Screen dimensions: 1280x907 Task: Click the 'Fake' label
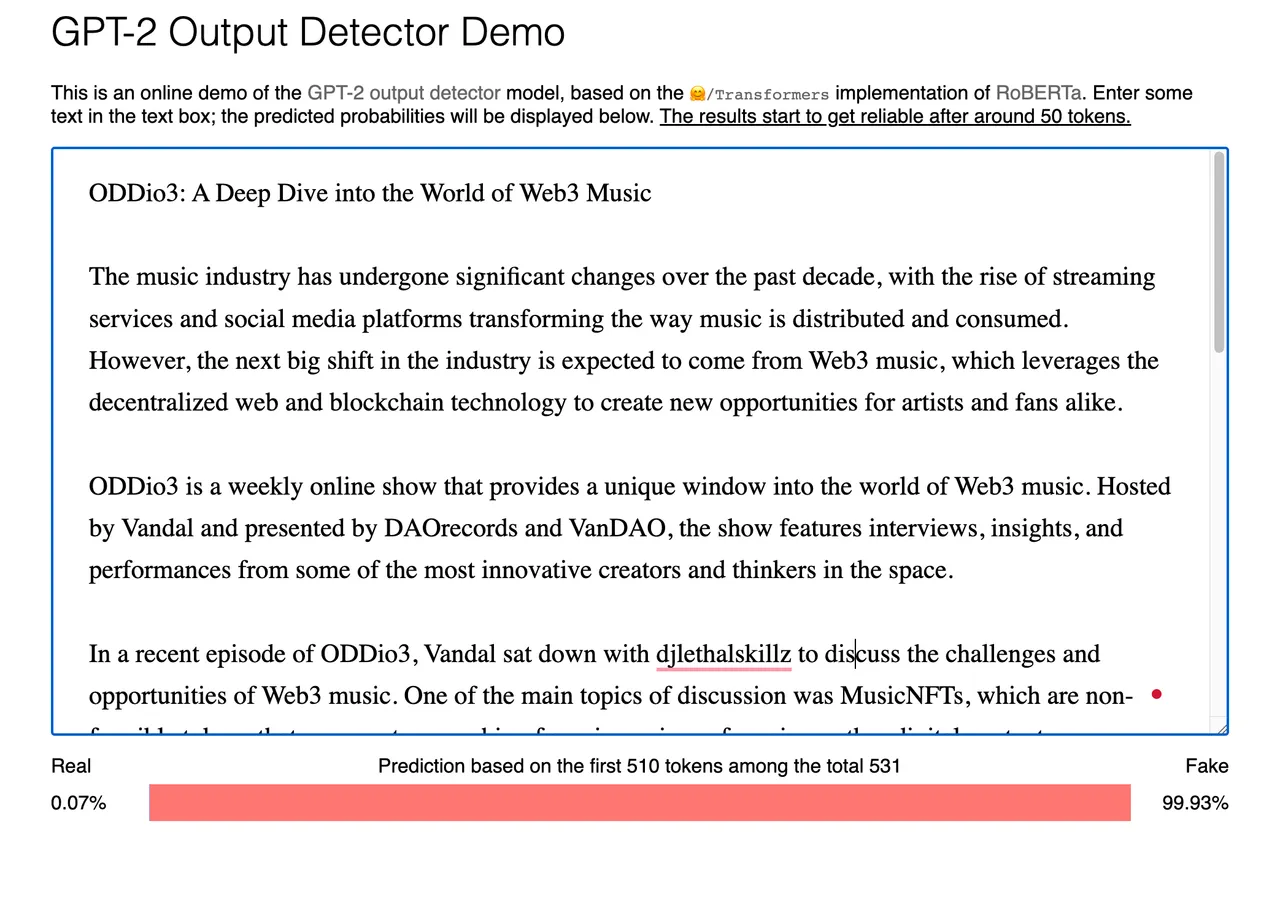(1207, 767)
